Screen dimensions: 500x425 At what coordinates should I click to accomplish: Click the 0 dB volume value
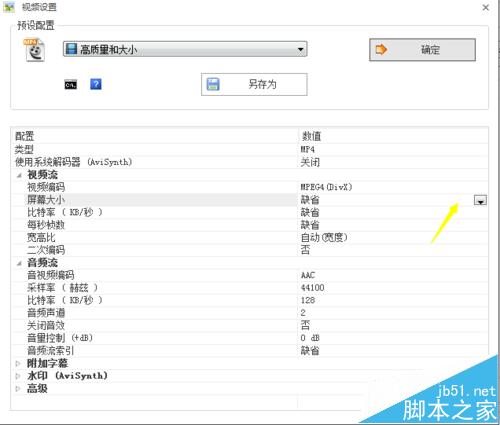[310, 338]
